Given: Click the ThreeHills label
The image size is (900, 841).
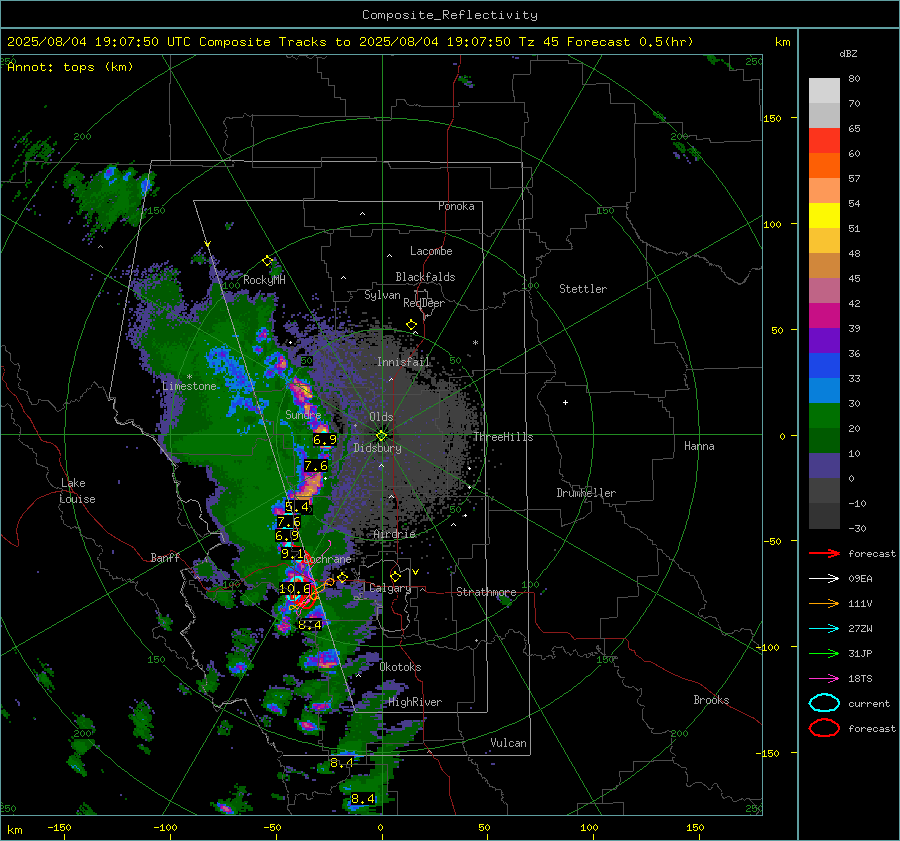Looking at the screenshot, I should coord(503,437).
